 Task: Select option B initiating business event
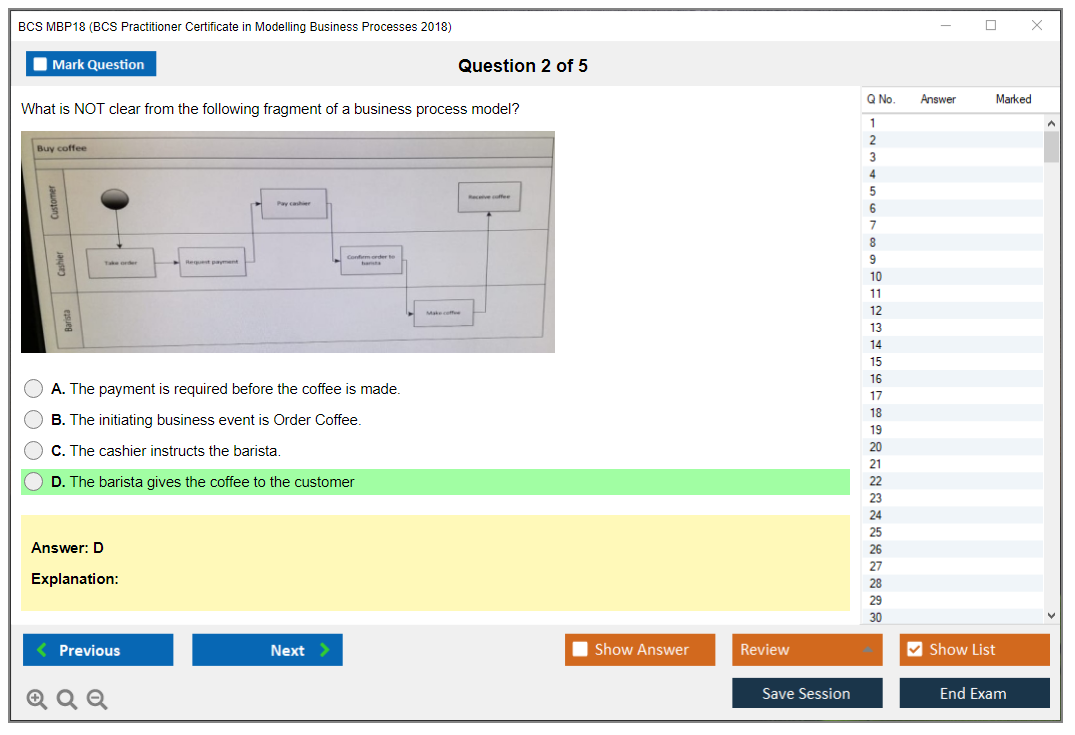(x=34, y=420)
